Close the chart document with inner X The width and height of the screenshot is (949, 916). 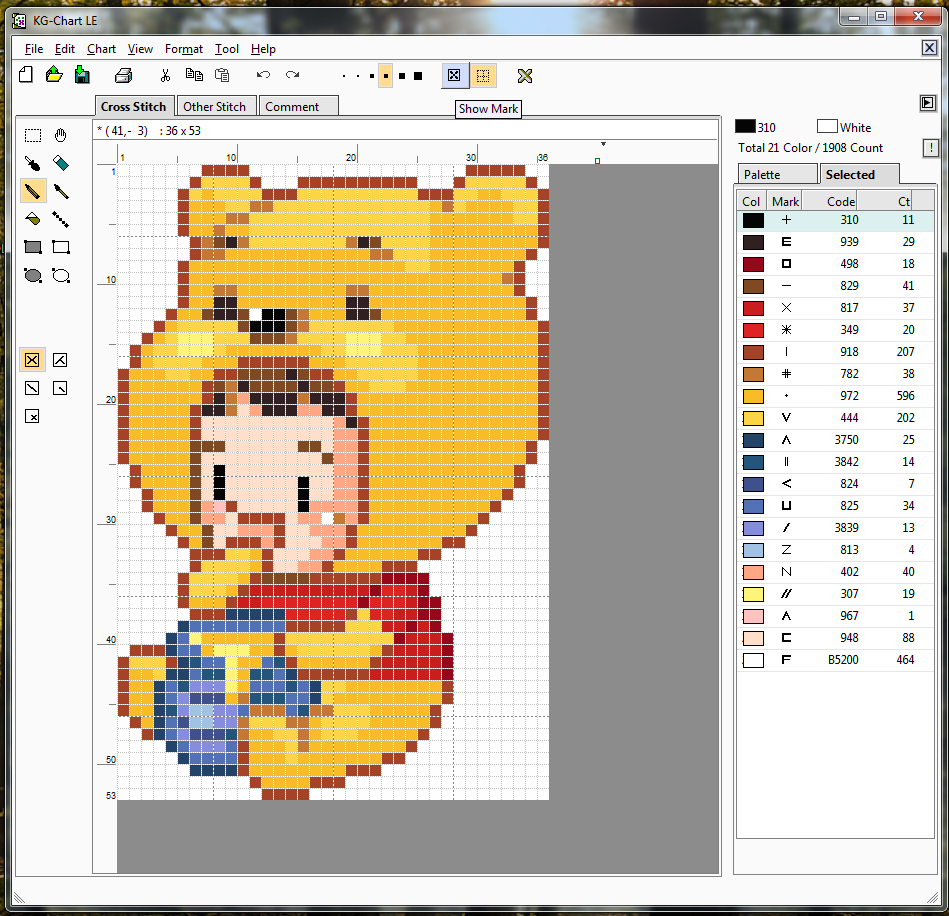point(929,48)
